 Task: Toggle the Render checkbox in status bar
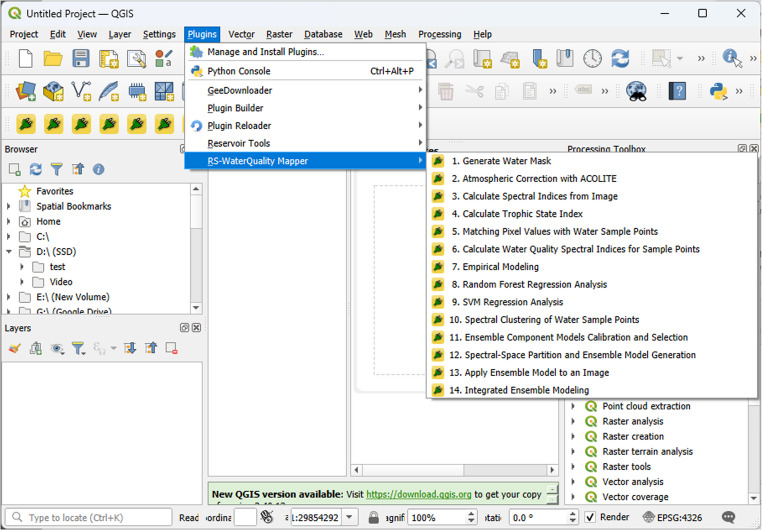(590, 517)
